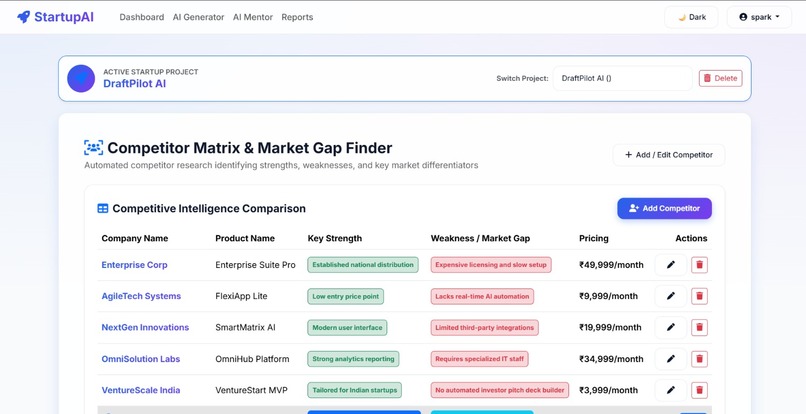The image size is (806, 414).
Task: Click the blue Add Competitor button
Action: point(665,208)
